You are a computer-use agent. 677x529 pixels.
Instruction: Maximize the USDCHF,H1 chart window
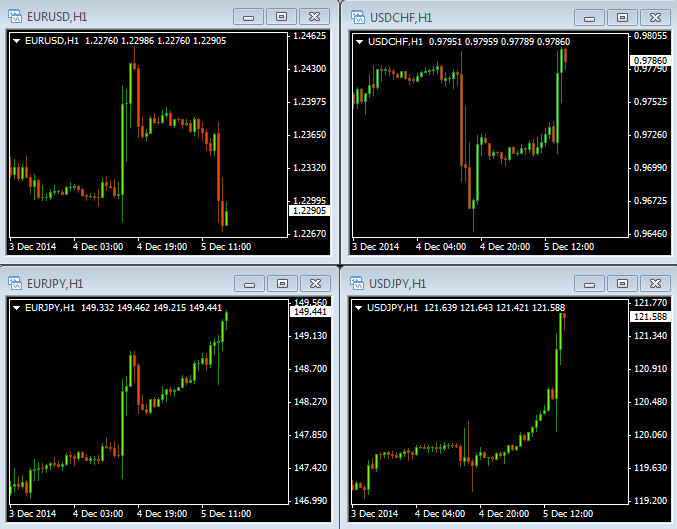point(622,18)
